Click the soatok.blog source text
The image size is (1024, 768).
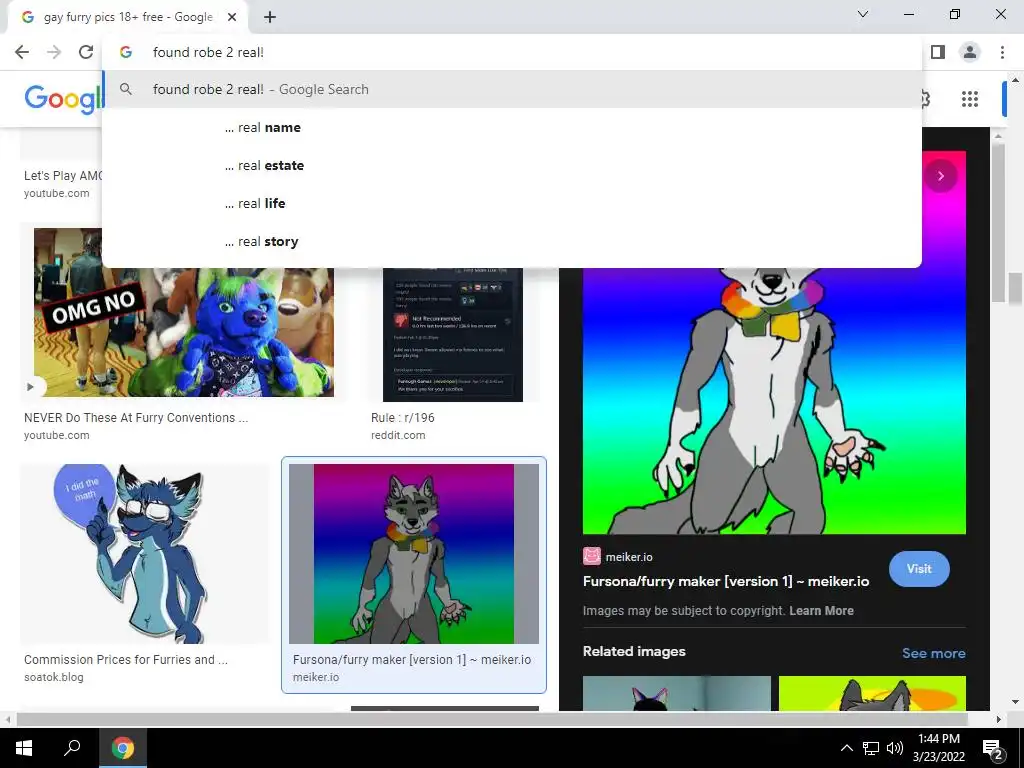(x=54, y=677)
